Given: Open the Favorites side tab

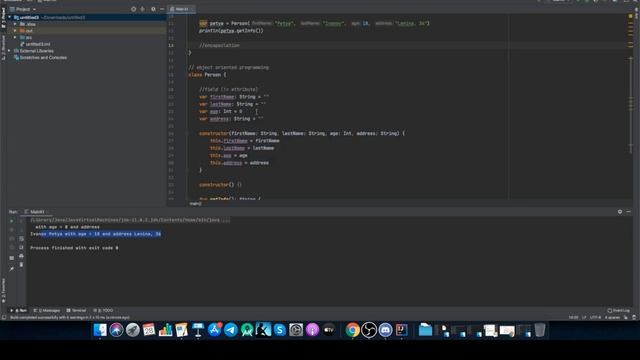Looking at the screenshot, I should (3, 291).
